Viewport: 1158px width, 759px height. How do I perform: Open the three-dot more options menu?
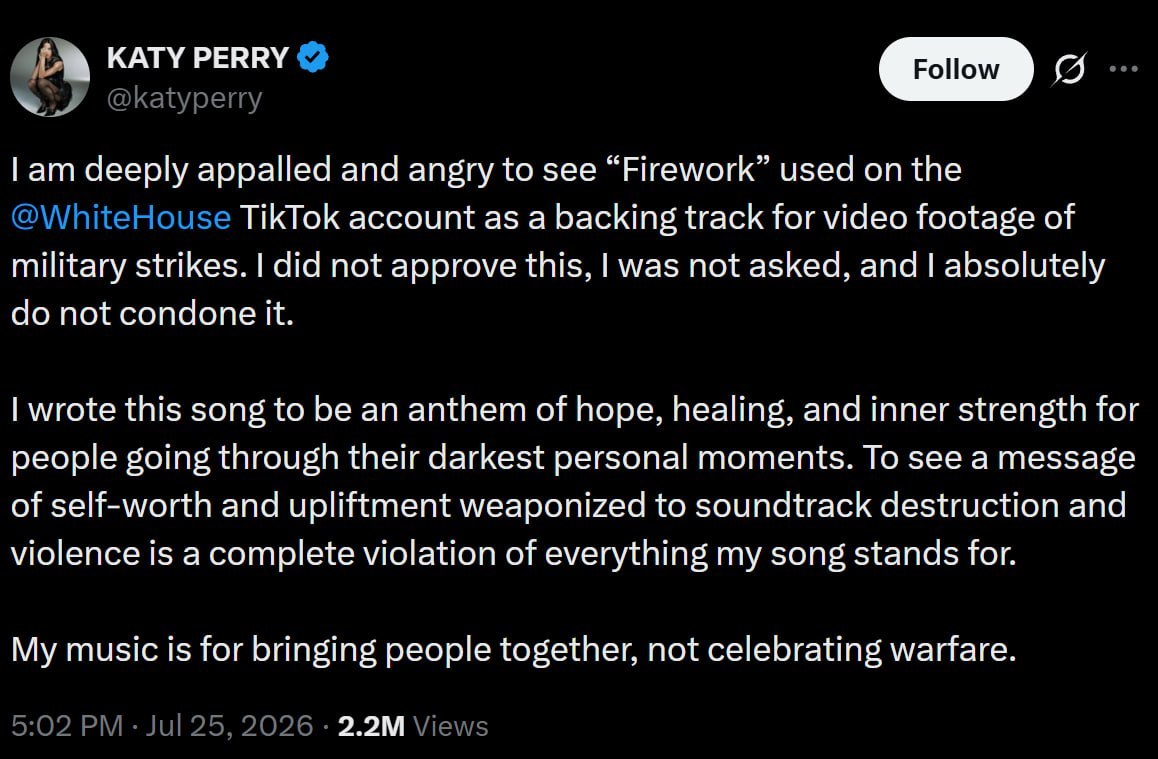(1123, 69)
